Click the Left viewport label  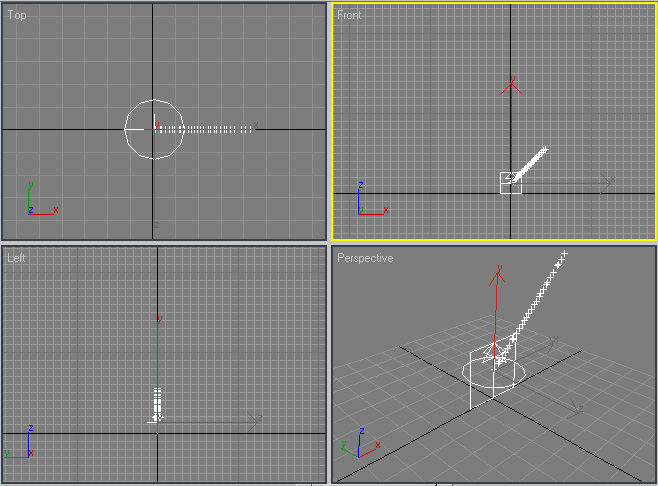click(x=17, y=258)
